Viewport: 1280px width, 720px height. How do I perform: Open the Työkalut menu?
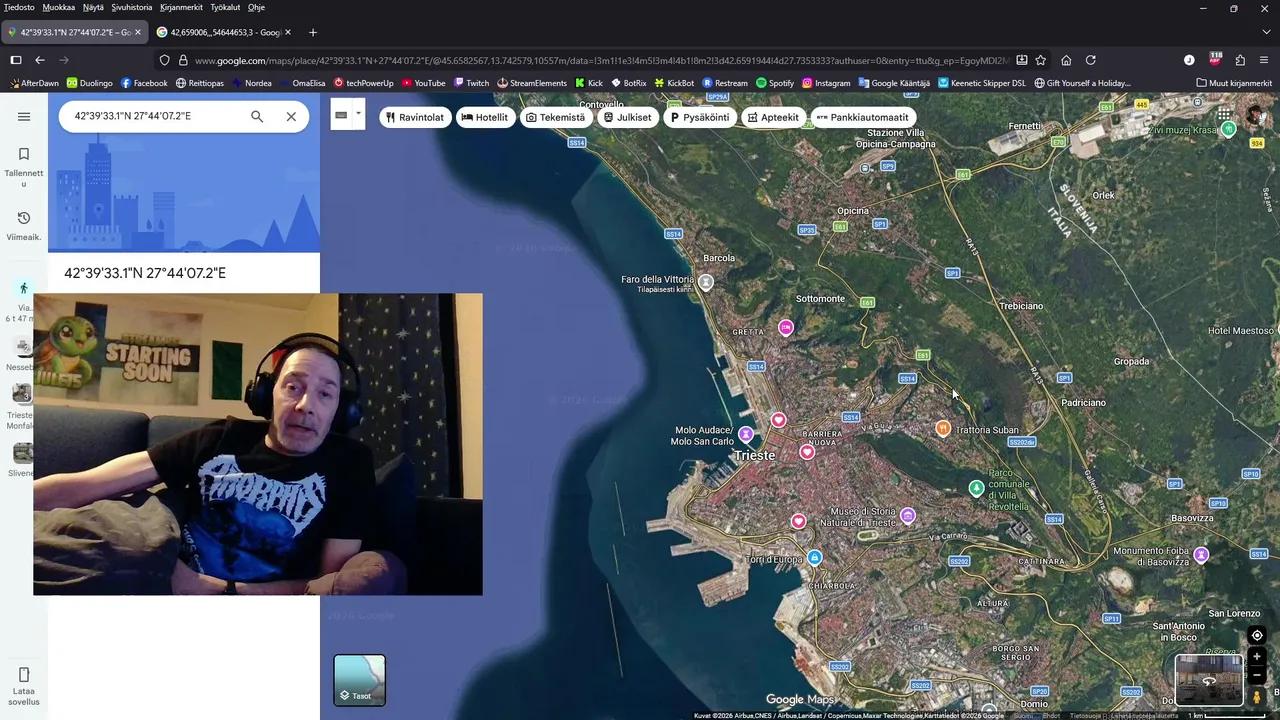(225, 7)
